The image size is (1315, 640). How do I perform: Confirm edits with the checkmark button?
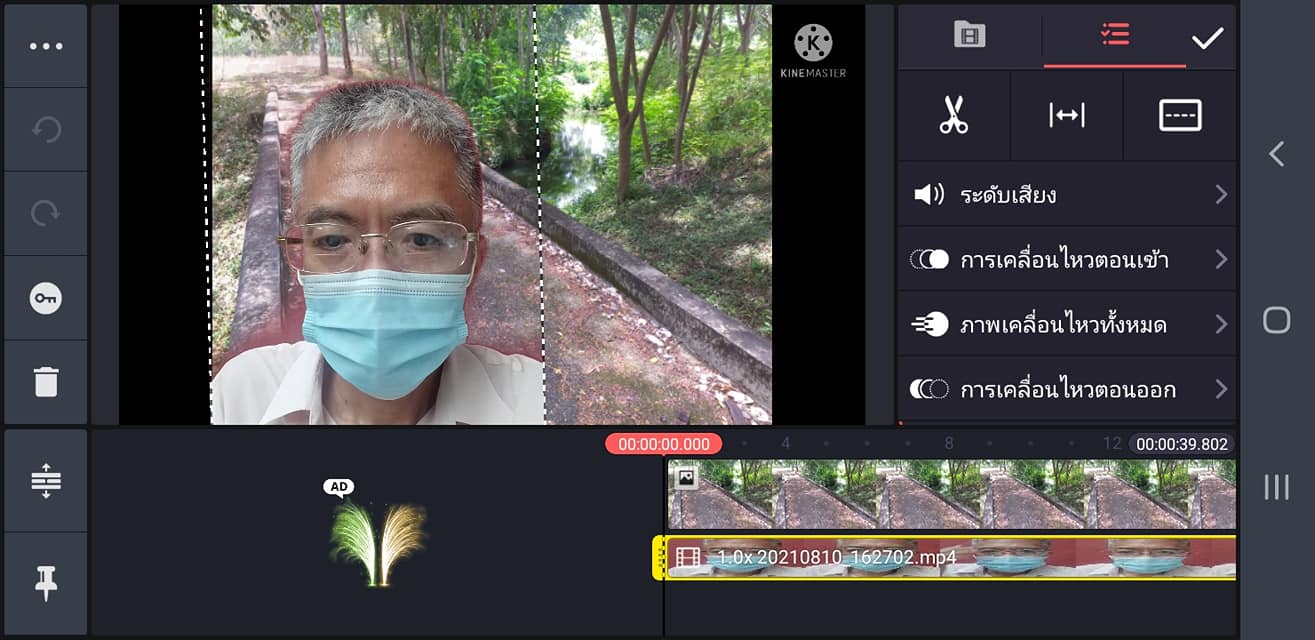click(1207, 38)
